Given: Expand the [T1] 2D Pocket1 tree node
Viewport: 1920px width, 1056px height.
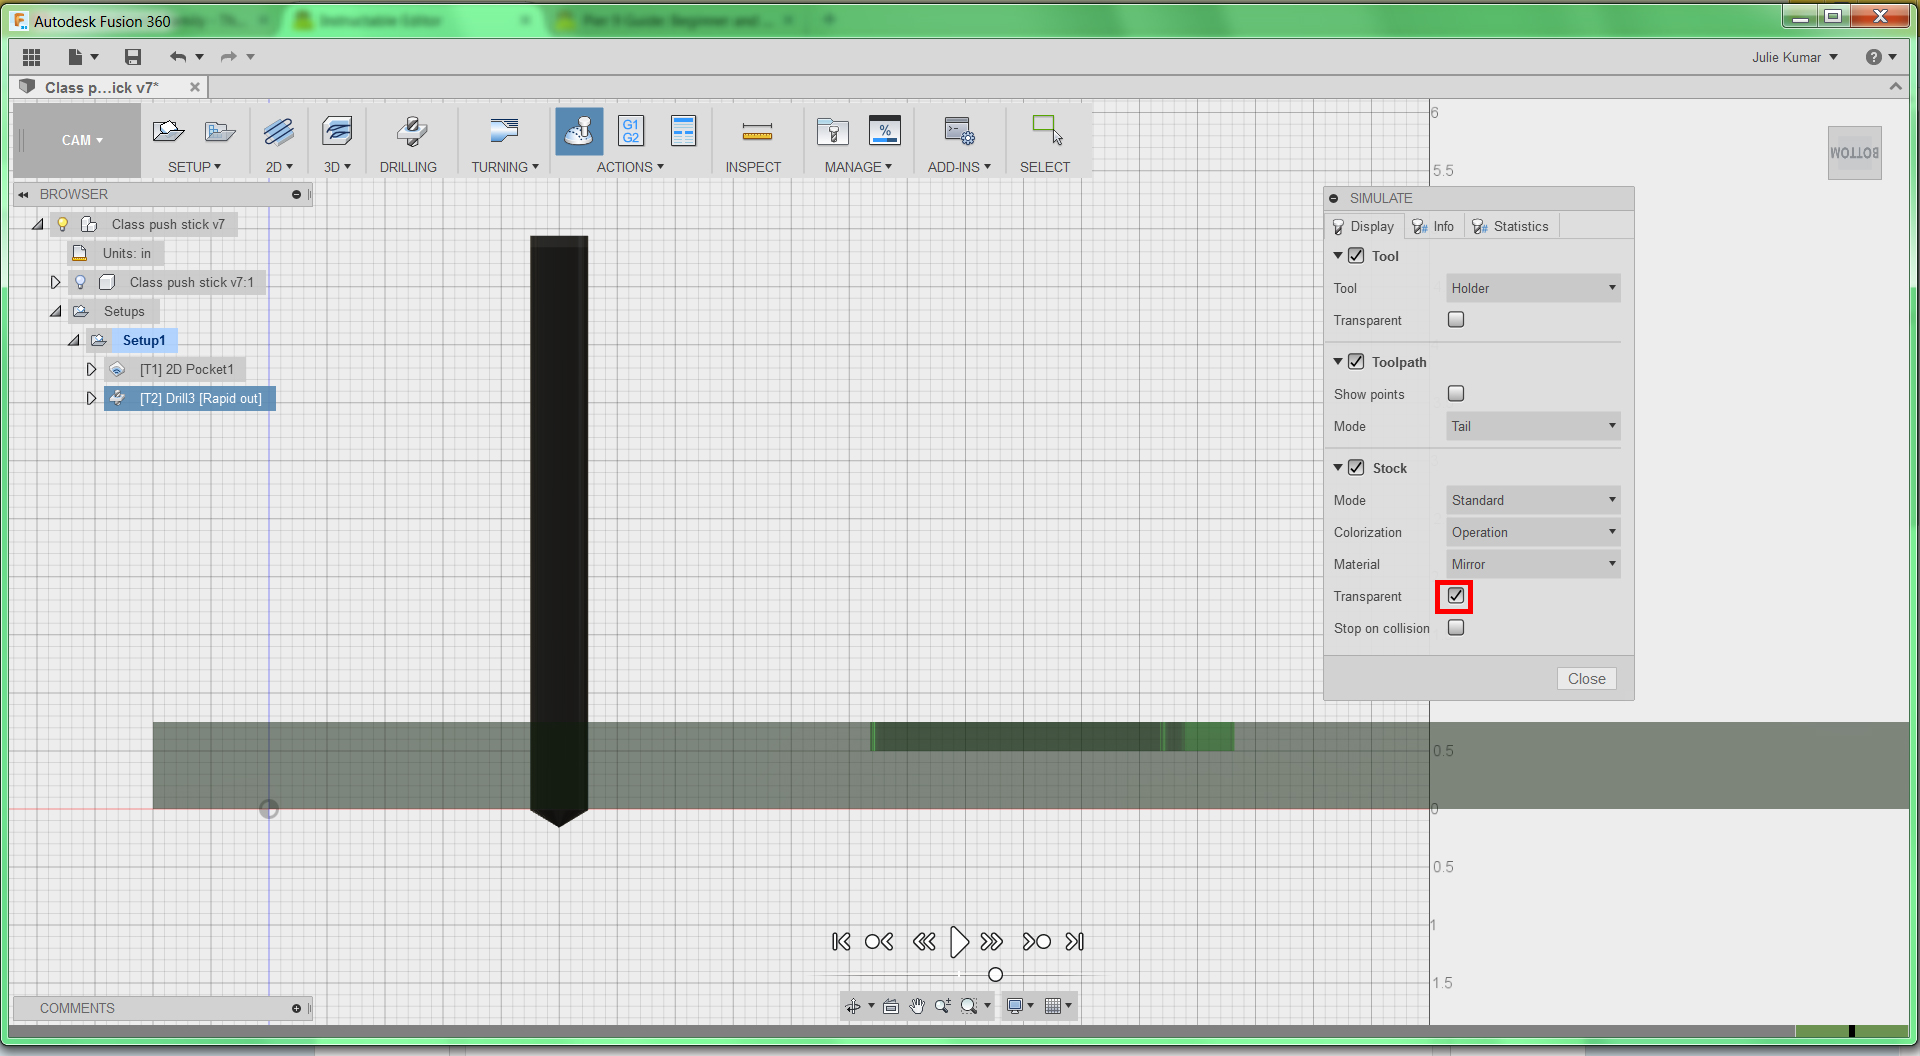Looking at the screenshot, I should click(91, 369).
